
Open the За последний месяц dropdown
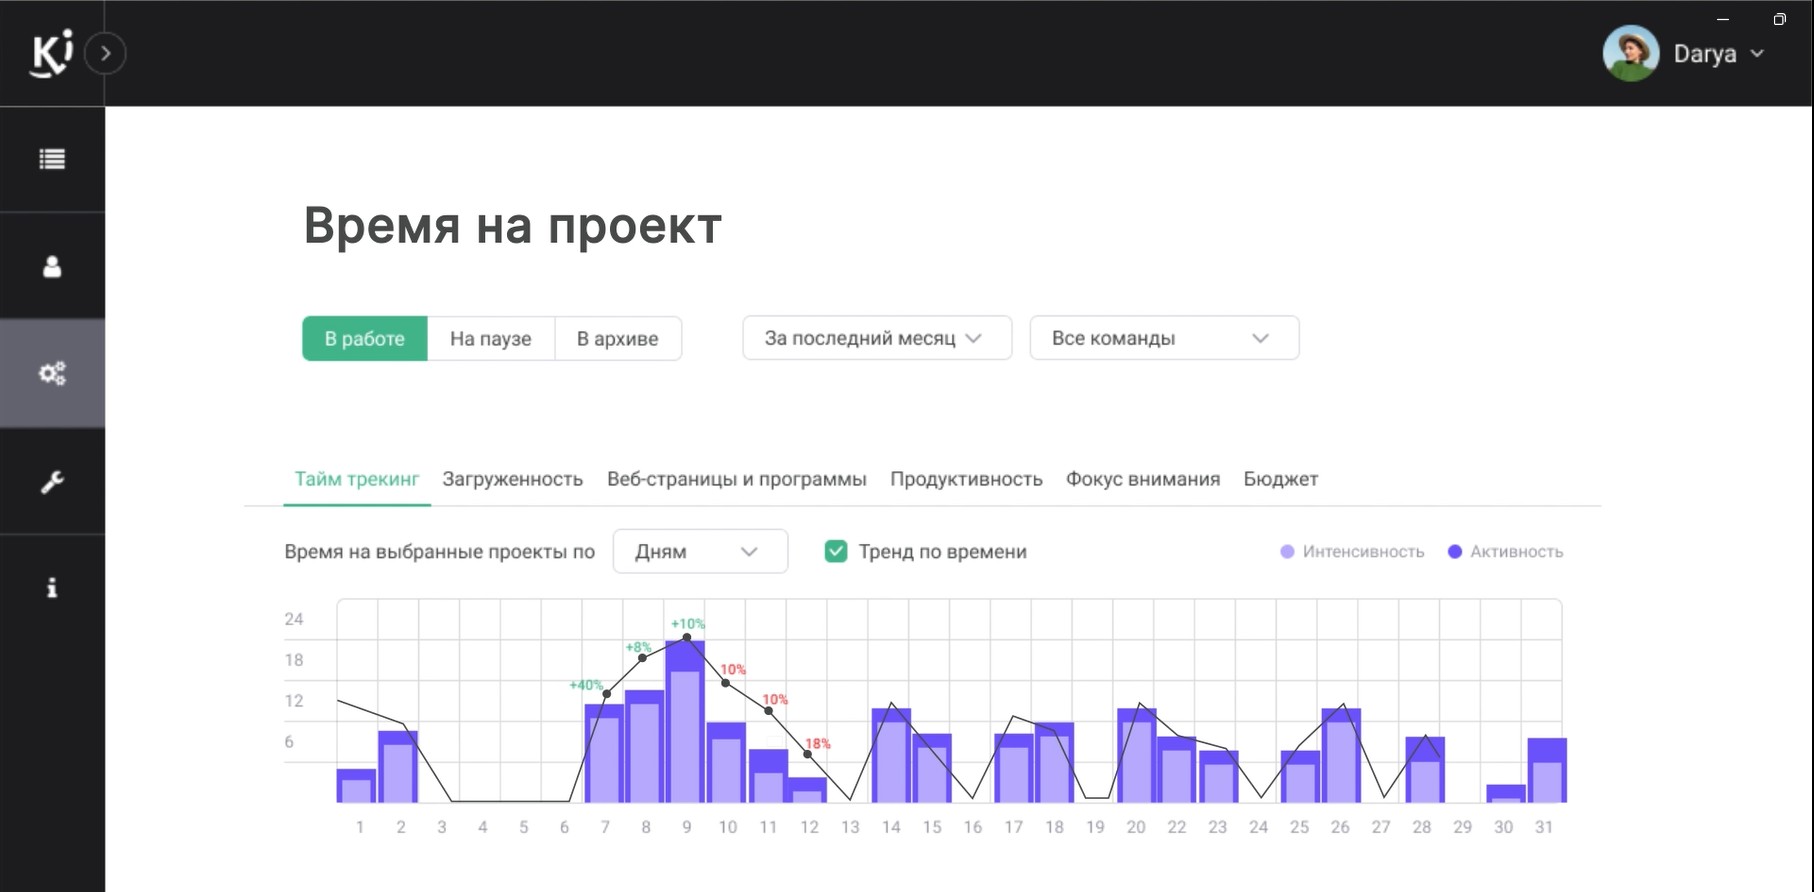coord(877,338)
